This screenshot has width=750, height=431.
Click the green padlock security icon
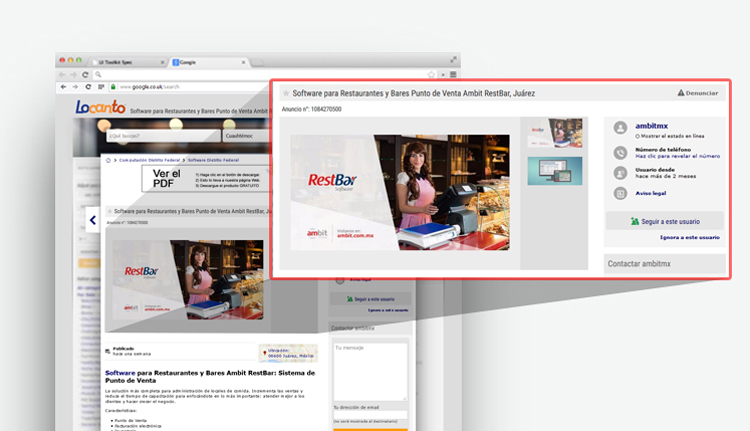coord(113,87)
